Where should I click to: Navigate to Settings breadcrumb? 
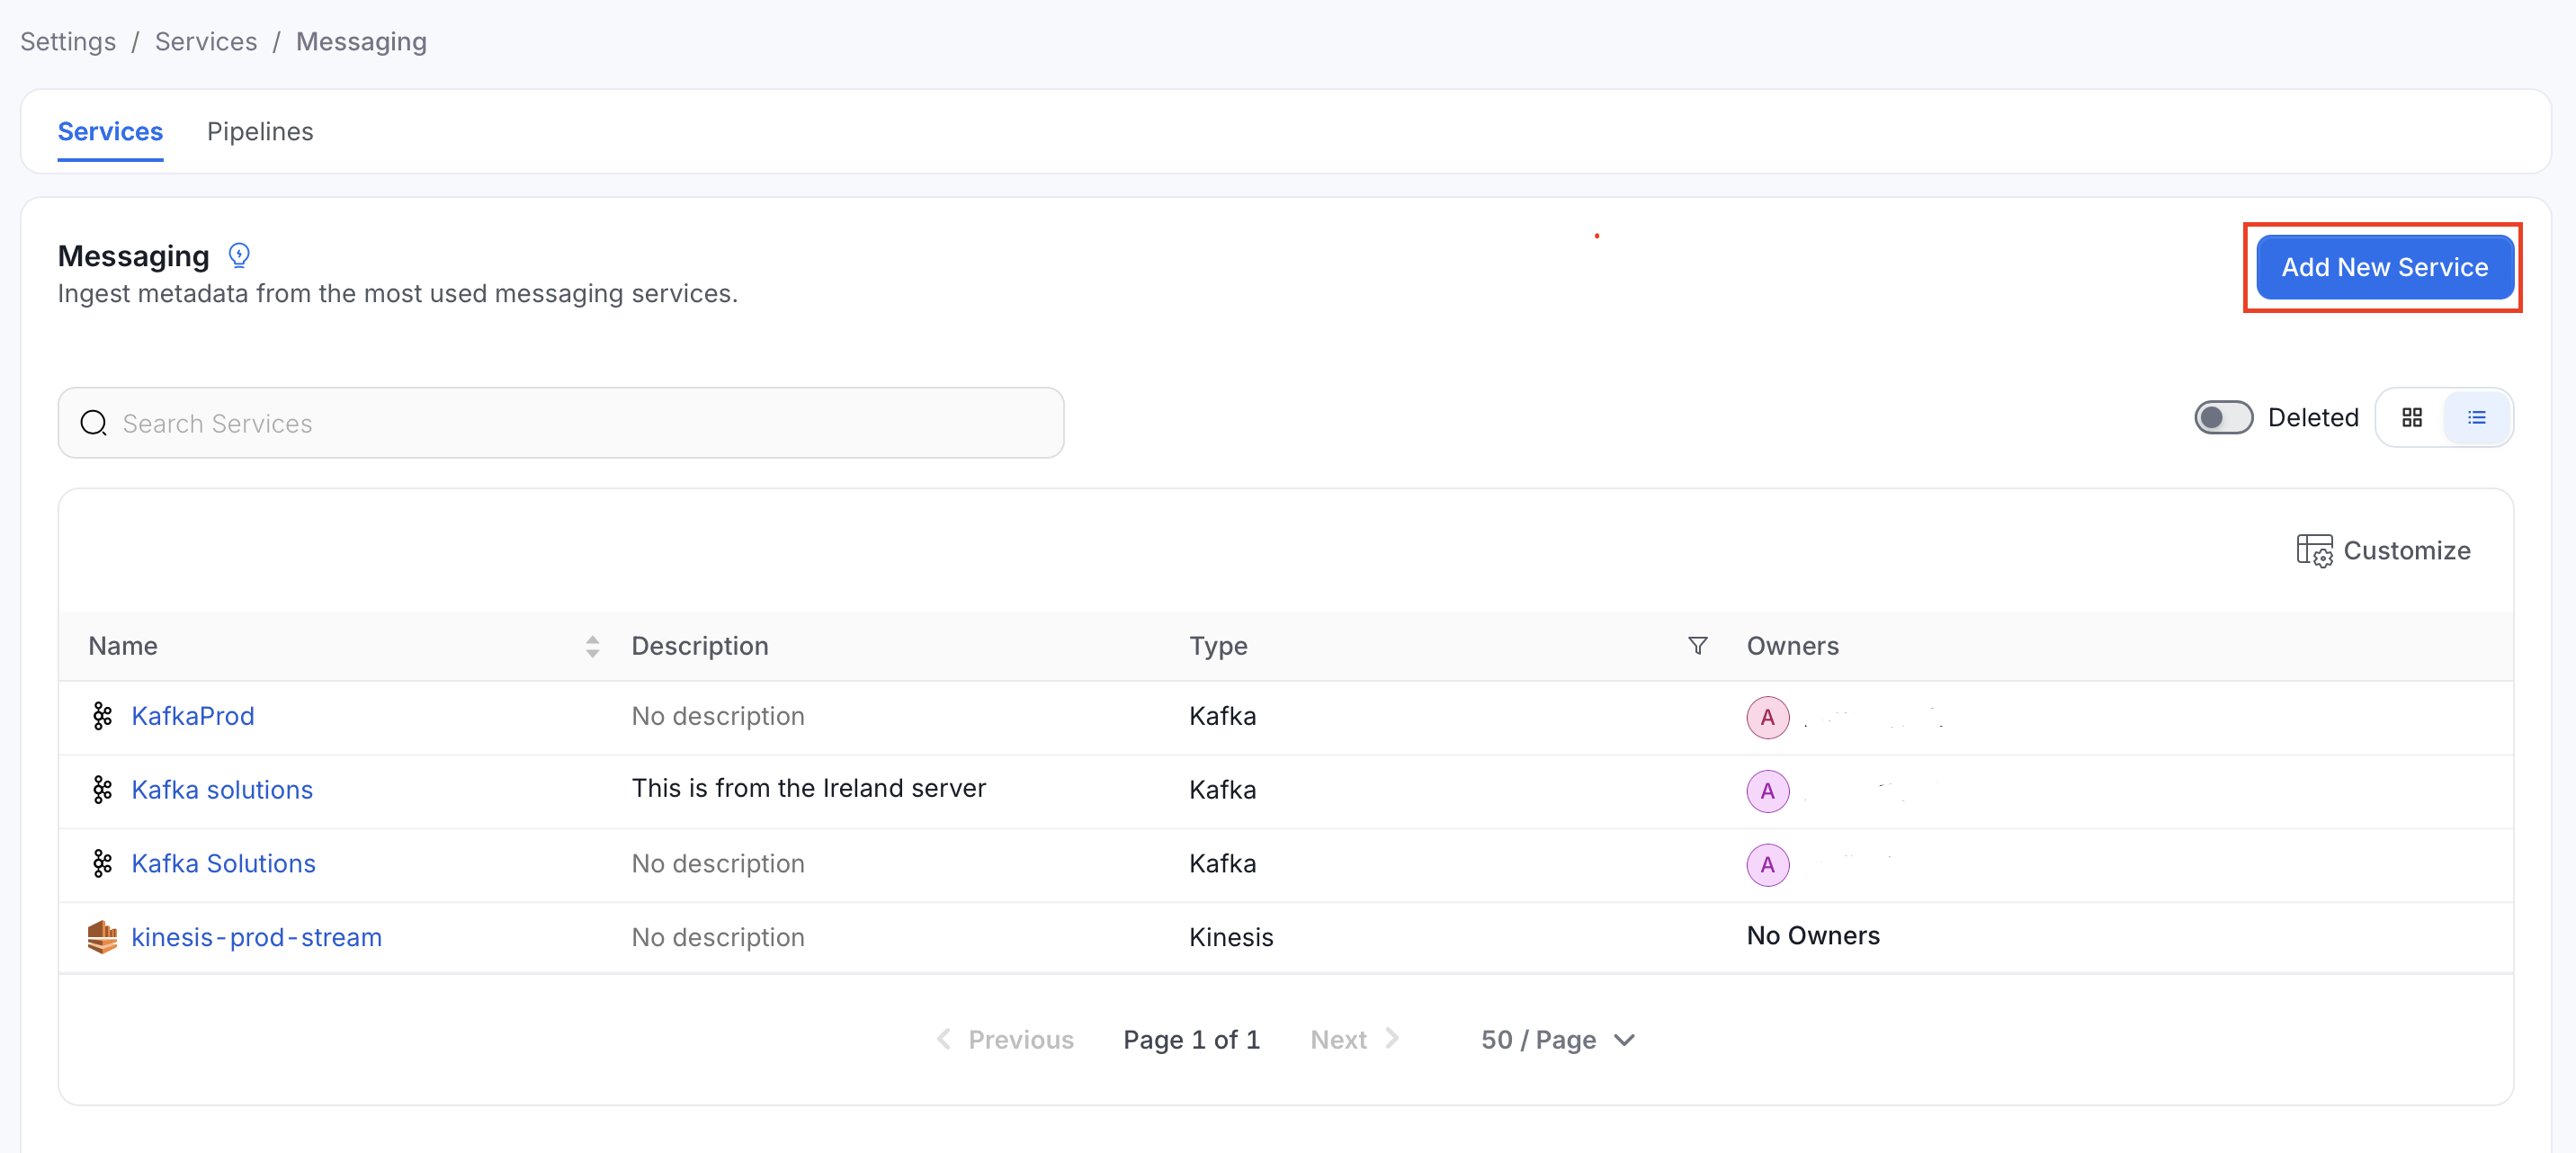click(68, 41)
